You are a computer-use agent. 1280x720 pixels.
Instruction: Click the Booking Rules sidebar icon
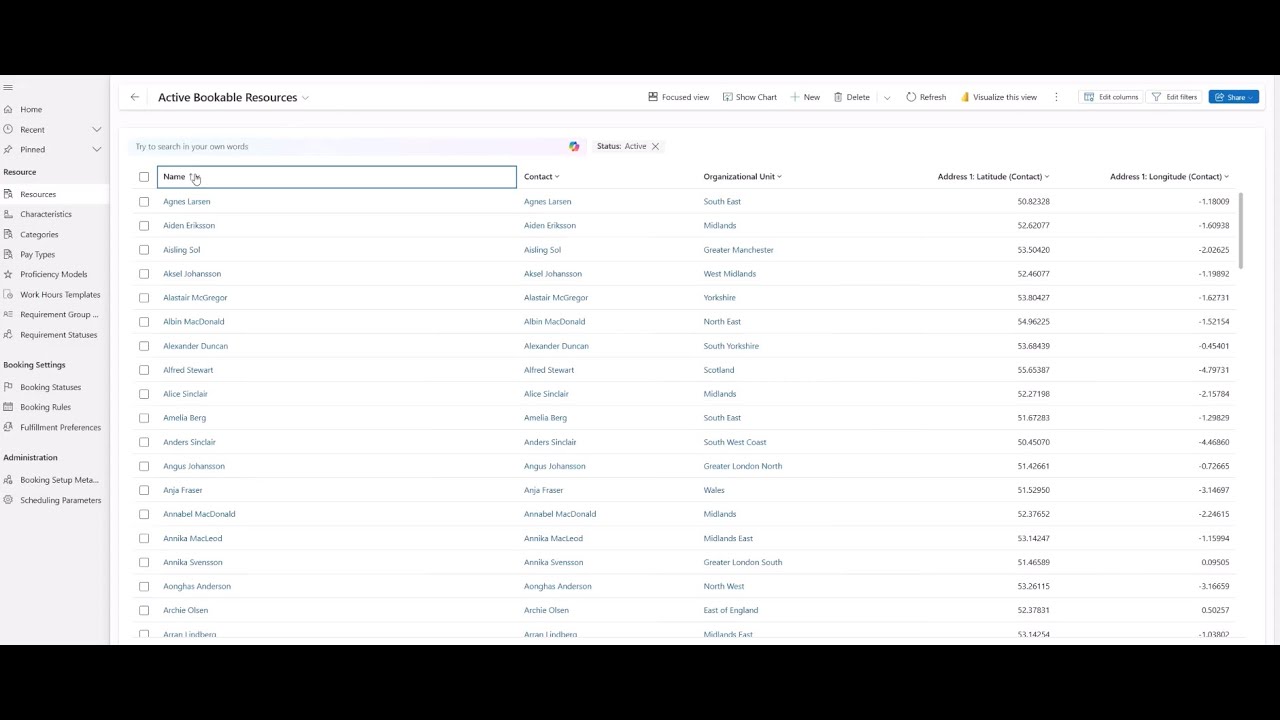click(x=8, y=407)
